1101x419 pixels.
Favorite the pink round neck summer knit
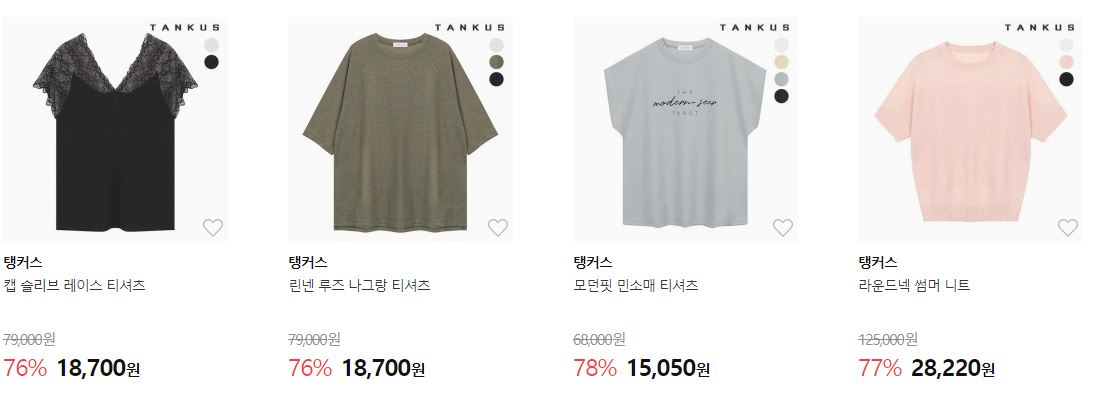coord(1068,227)
